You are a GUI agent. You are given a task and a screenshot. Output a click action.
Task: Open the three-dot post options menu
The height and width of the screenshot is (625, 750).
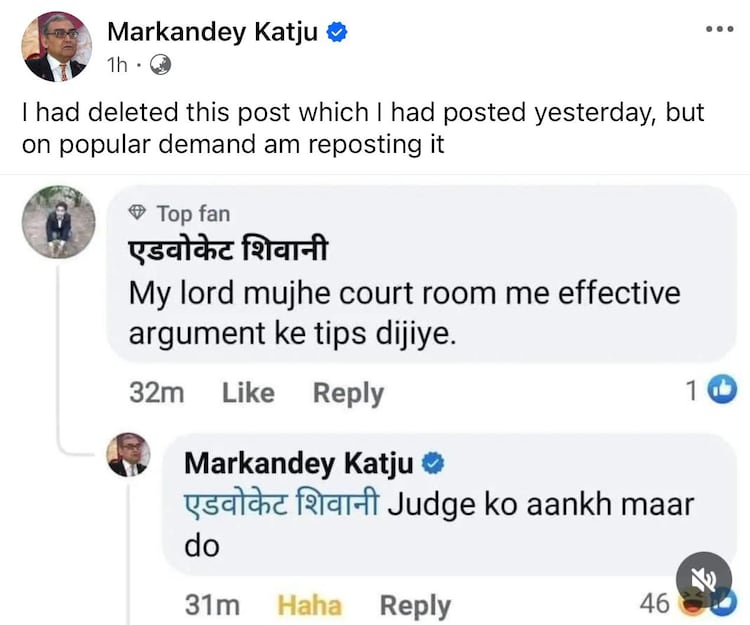tap(720, 29)
